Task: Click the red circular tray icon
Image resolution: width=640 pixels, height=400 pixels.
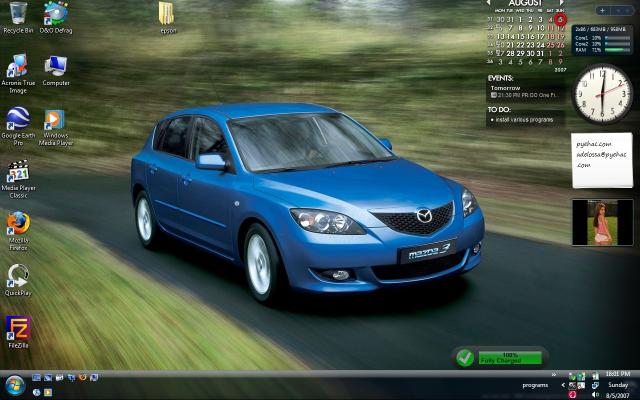Action: [572, 395]
